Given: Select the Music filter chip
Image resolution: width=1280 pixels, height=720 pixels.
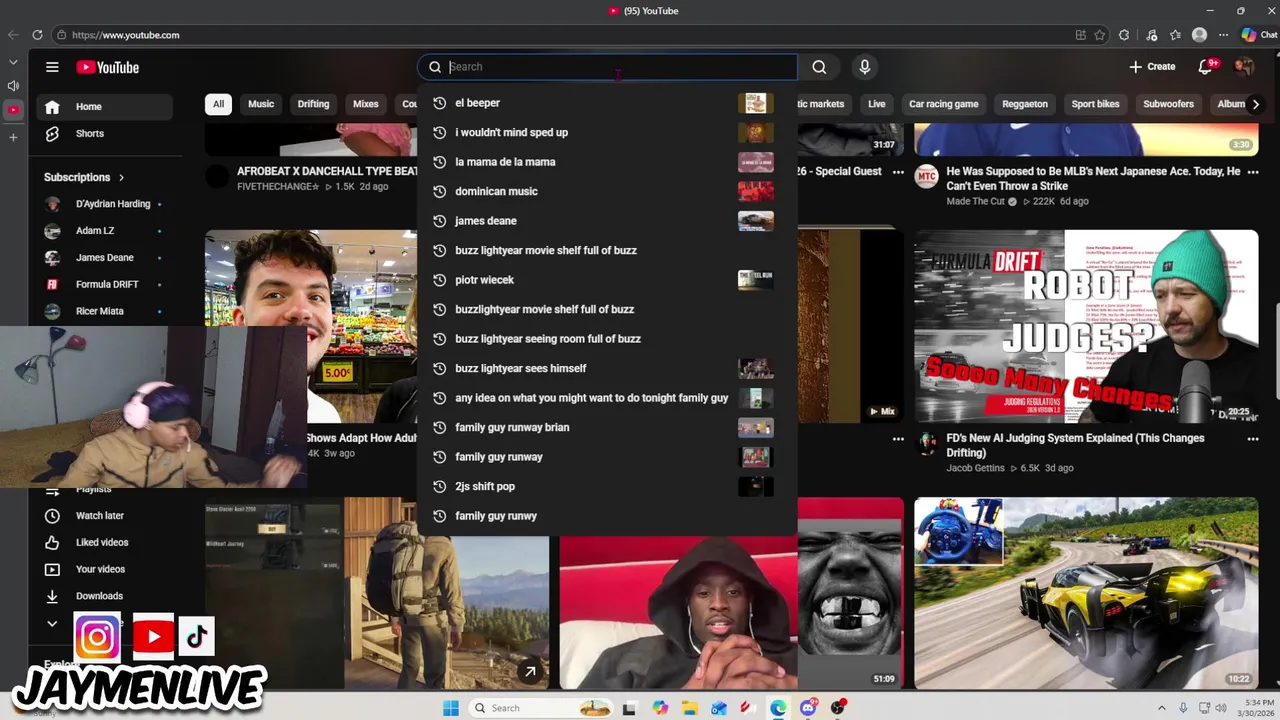Looking at the screenshot, I should pos(261,104).
